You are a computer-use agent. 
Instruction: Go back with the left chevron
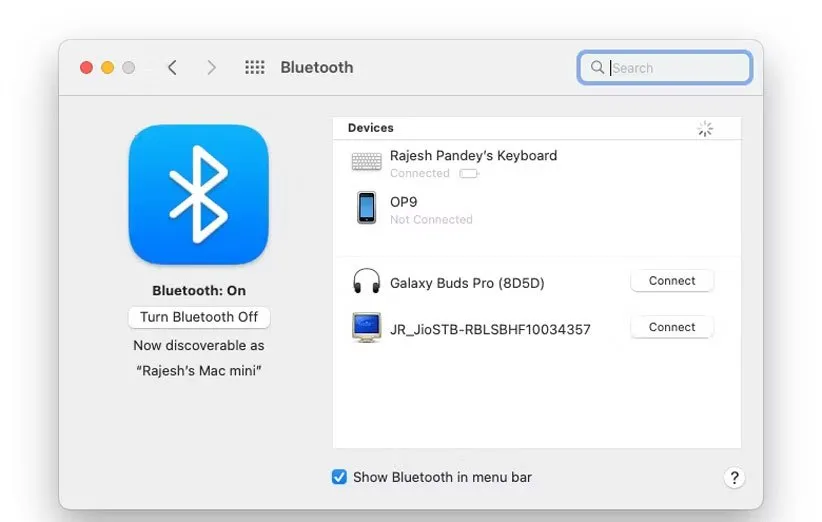tap(172, 67)
